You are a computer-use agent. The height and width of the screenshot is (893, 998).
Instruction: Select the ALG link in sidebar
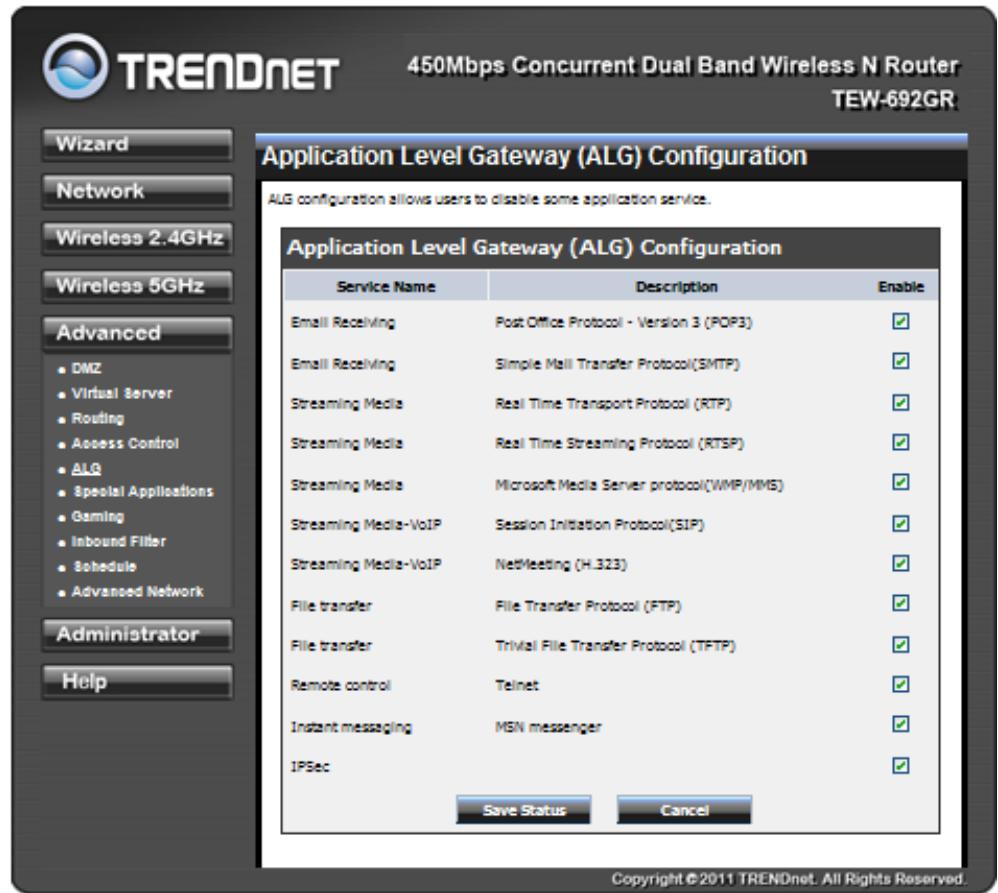pos(86,468)
